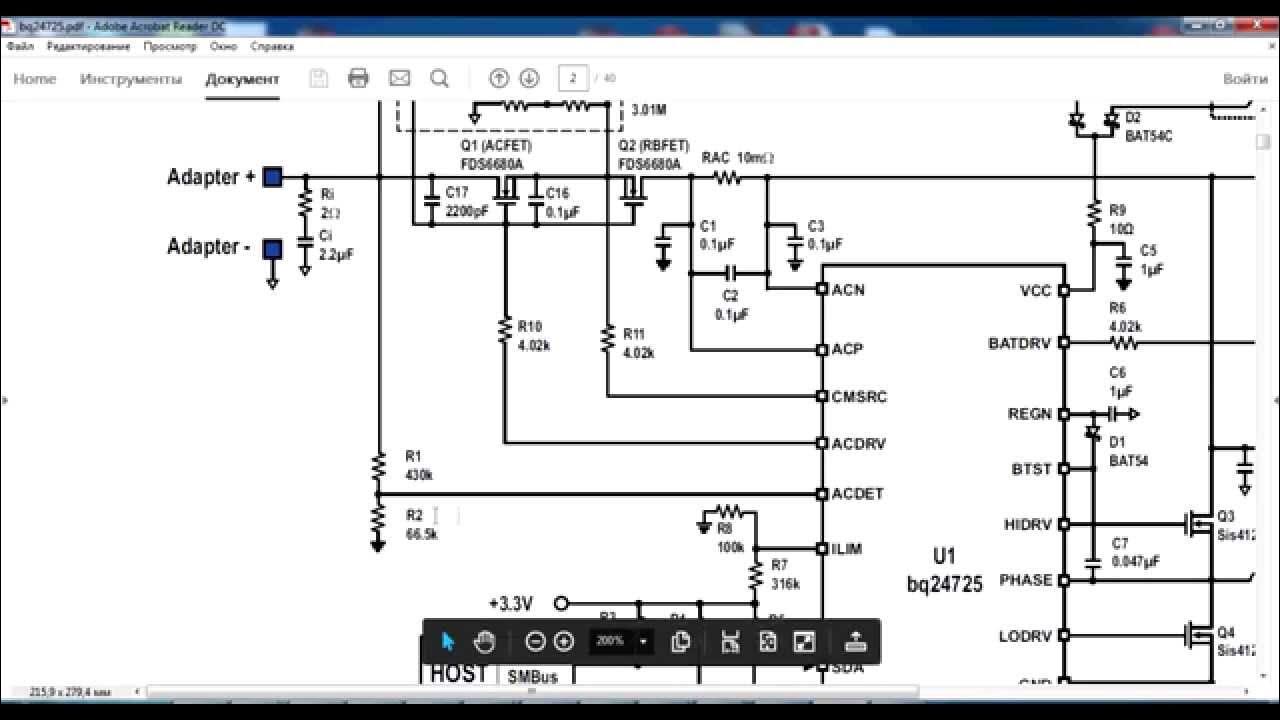This screenshot has height=720, width=1280.
Task: Click the 200% zoom value field
Action: tap(611, 641)
